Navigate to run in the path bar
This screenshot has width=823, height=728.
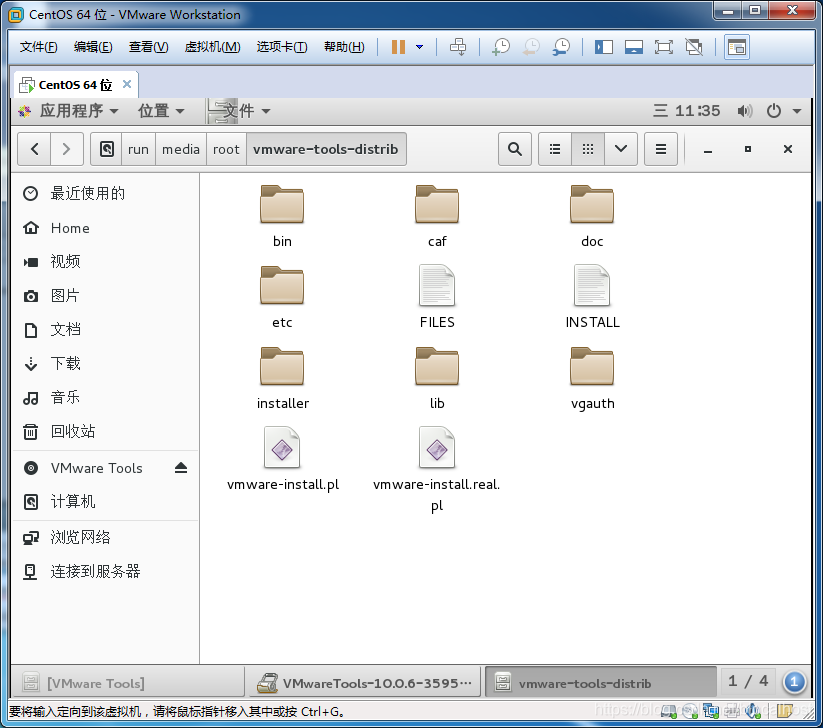138,149
